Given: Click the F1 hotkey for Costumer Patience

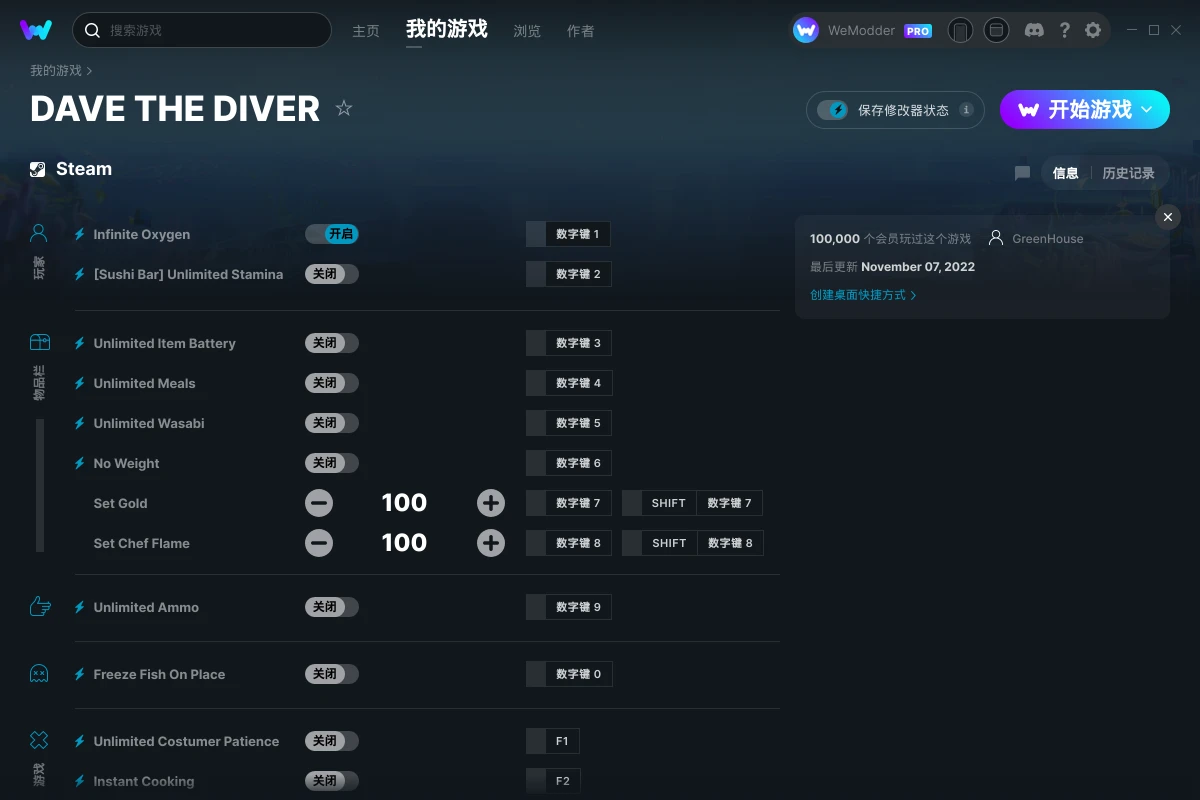Looking at the screenshot, I should 553,741.
